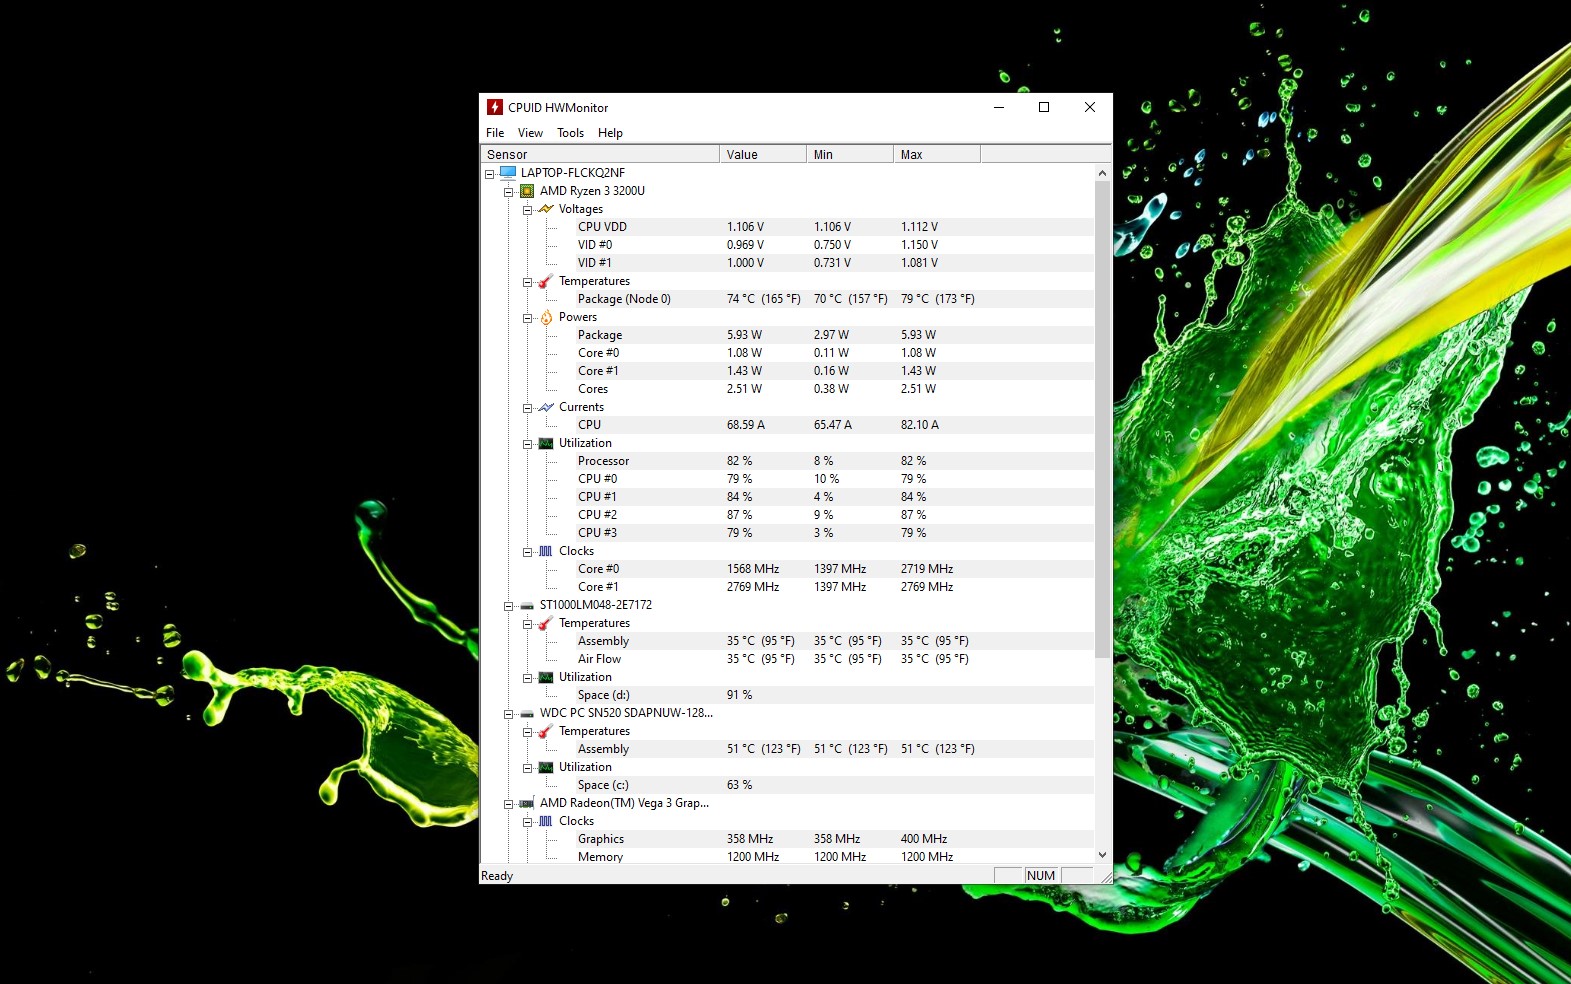
Task: Collapse the CPU Utilization section
Action: point(528,444)
